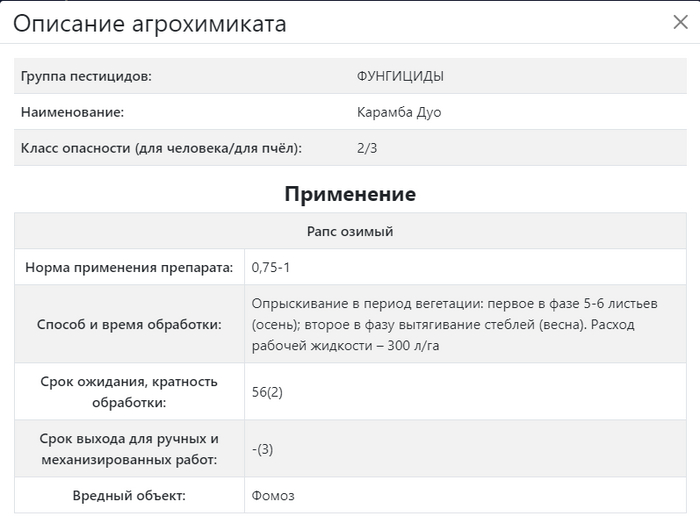Click the "Вредный объект" row label

tap(129, 496)
